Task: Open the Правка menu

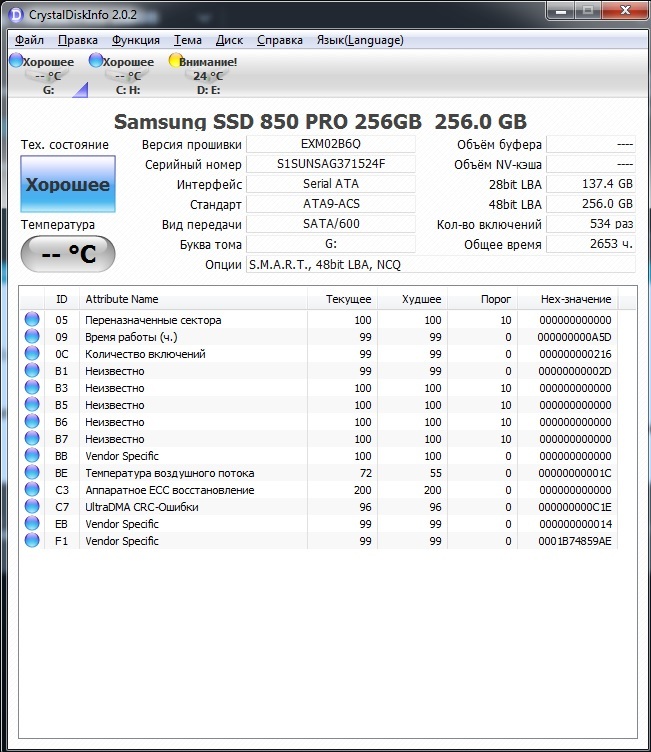Action: coord(78,40)
